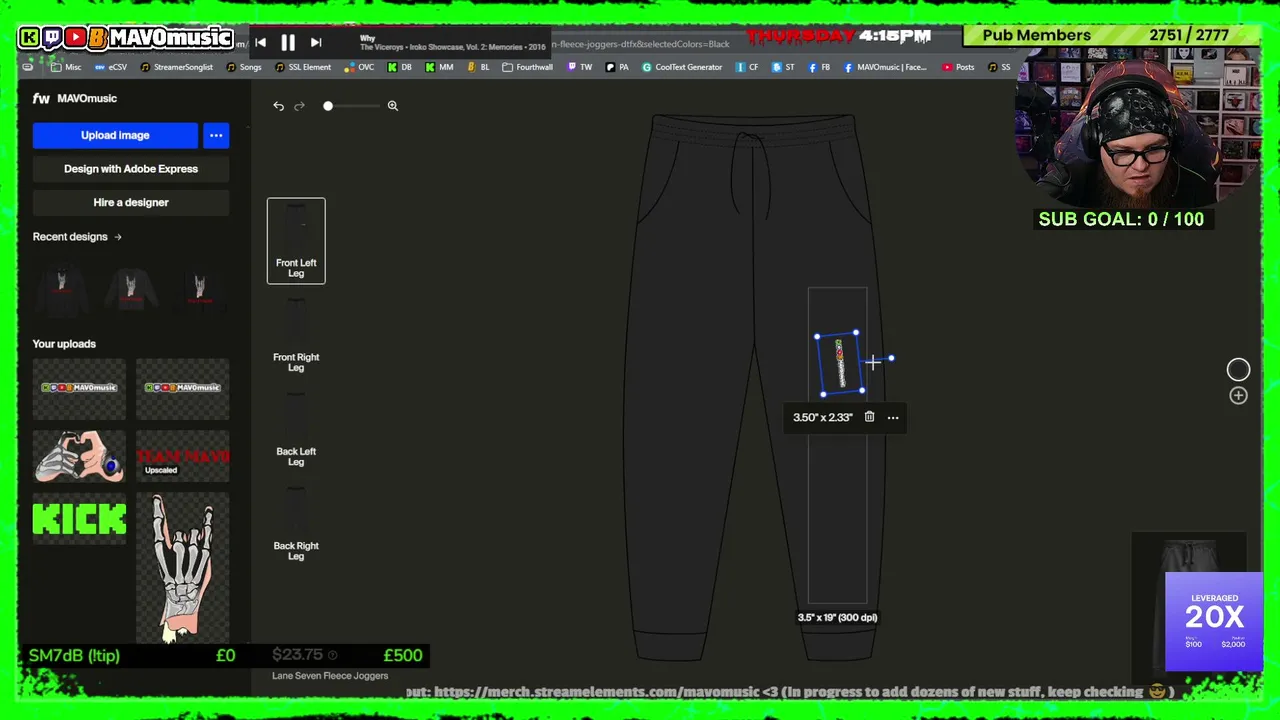Select the Front Left Leg placement
Screen dimensions: 1280x720
(x=296, y=241)
